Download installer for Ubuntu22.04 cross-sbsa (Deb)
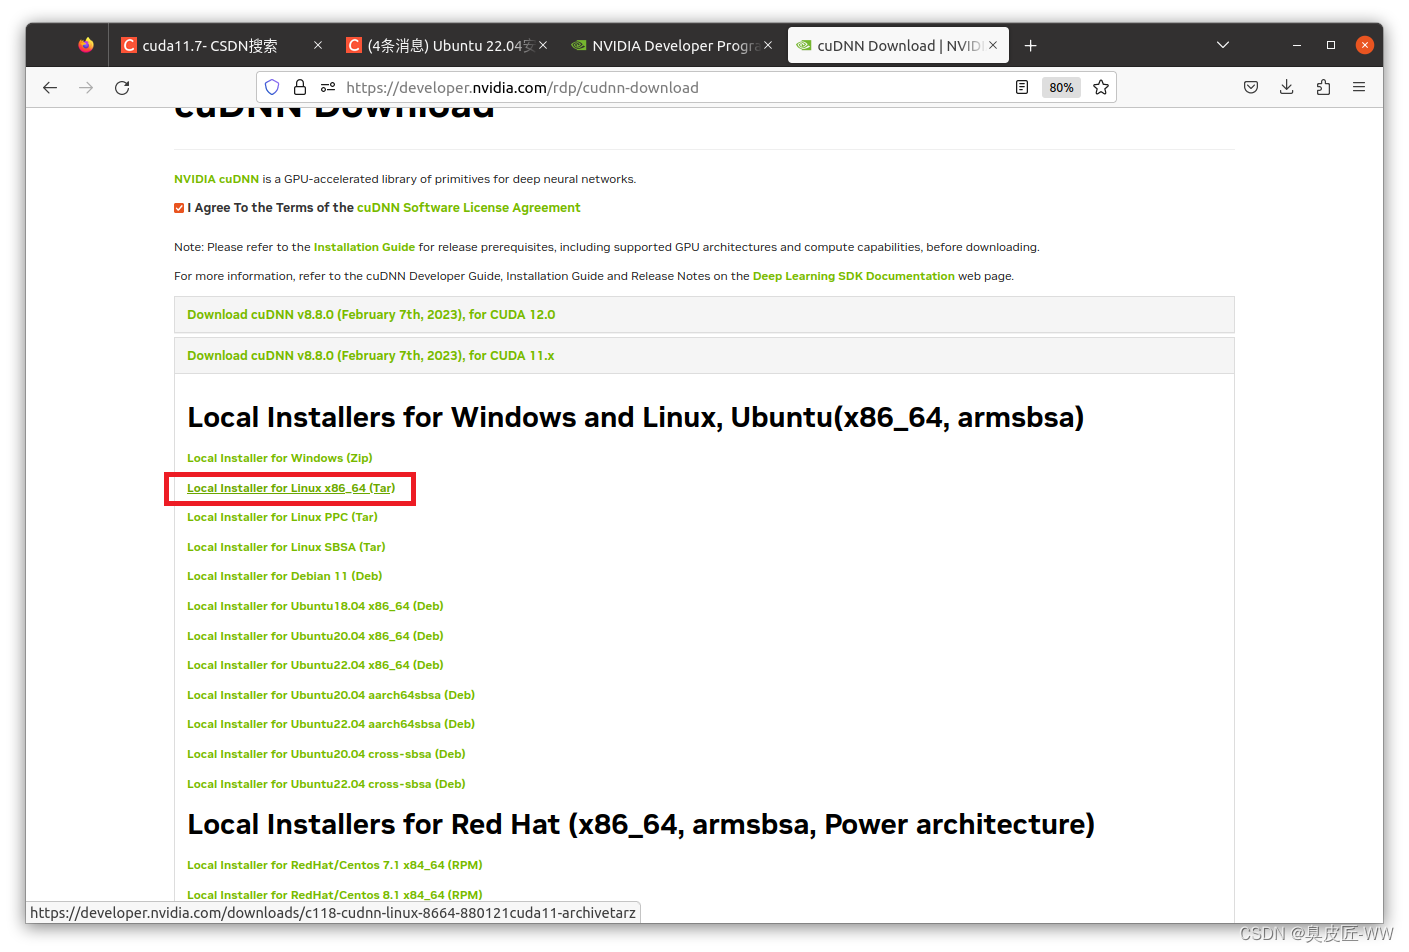This screenshot has width=1409, height=952. click(x=326, y=784)
